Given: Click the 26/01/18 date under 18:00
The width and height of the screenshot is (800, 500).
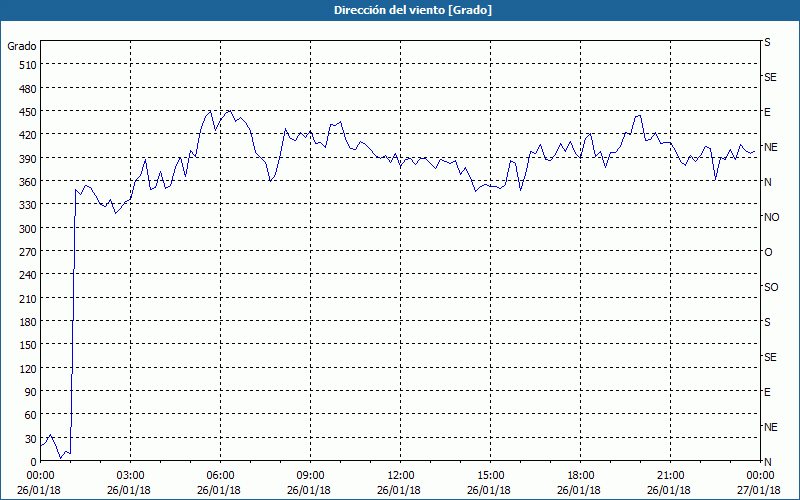Looking at the screenshot, I should [579, 490].
